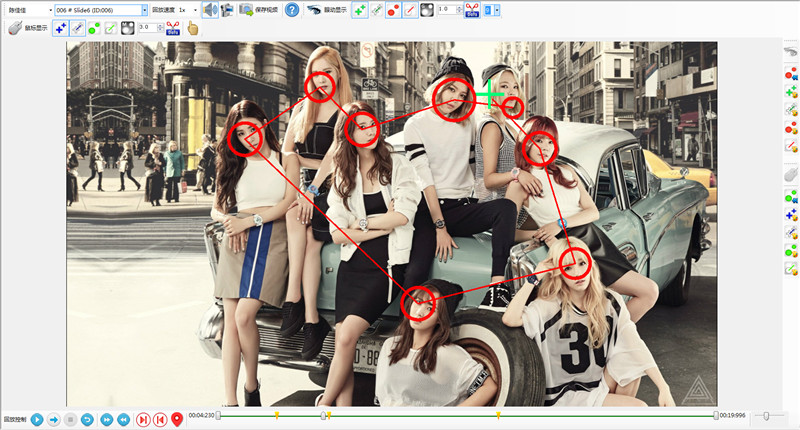Toggle green line icon in the 鼠标显示 toolbar
800x430 pixels.
(111, 28)
